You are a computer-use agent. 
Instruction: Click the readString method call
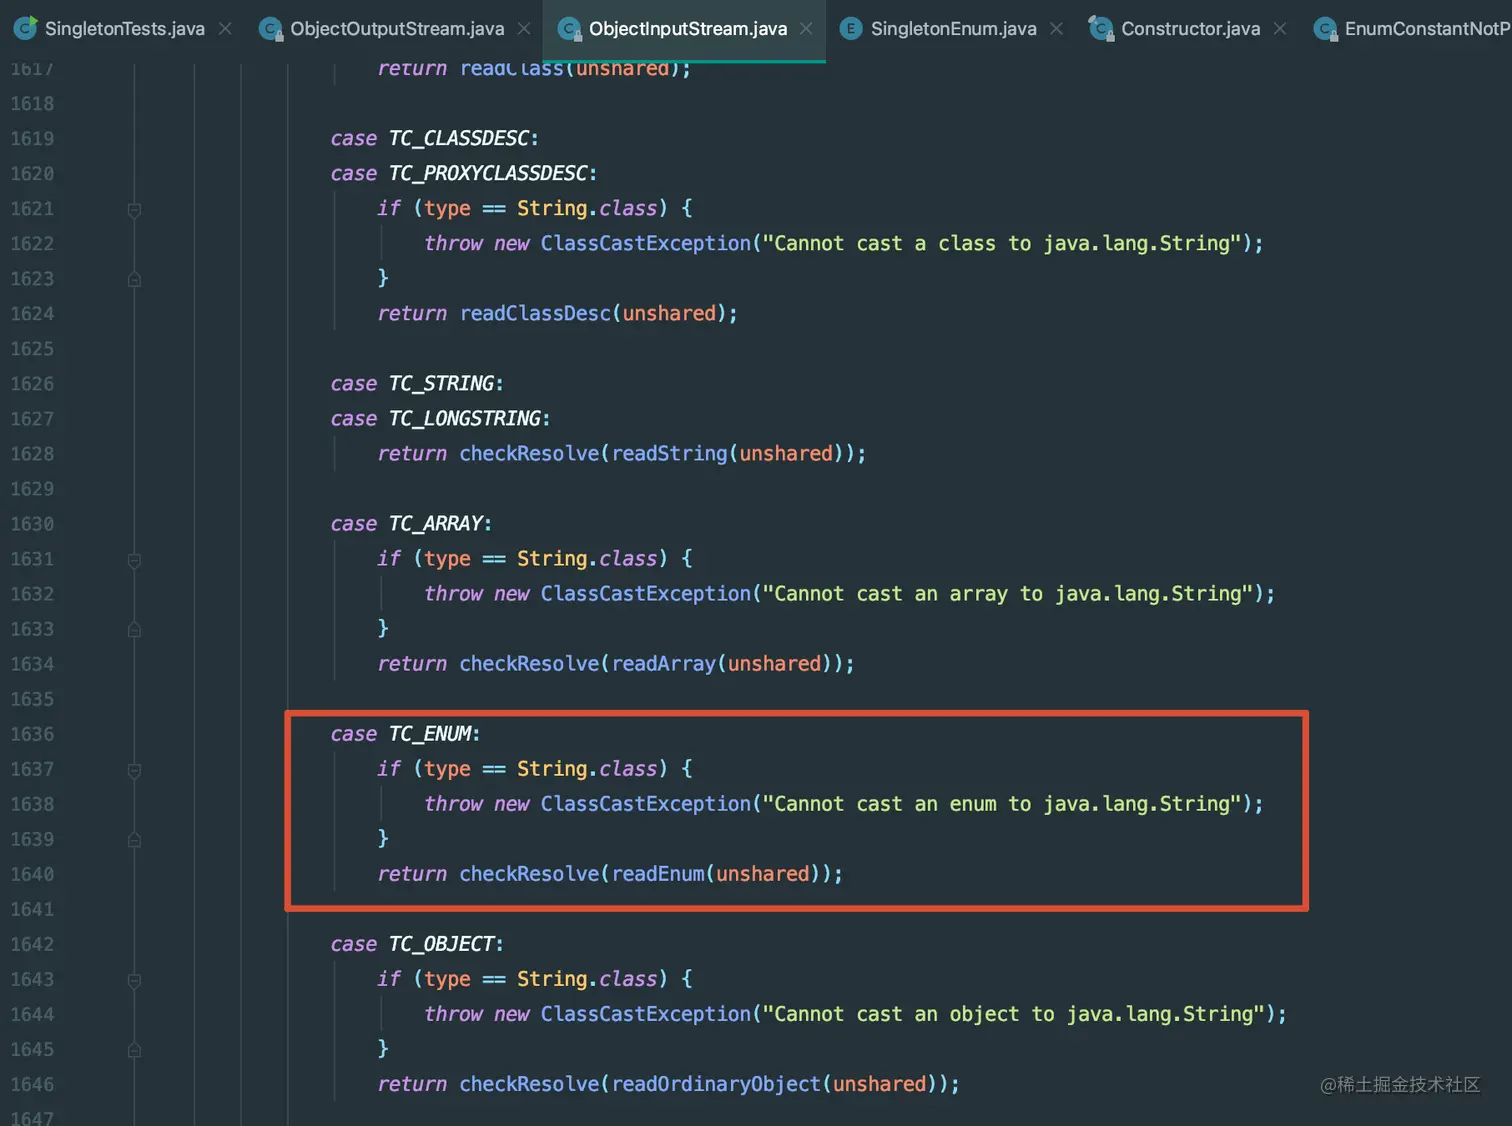(x=670, y=454)
